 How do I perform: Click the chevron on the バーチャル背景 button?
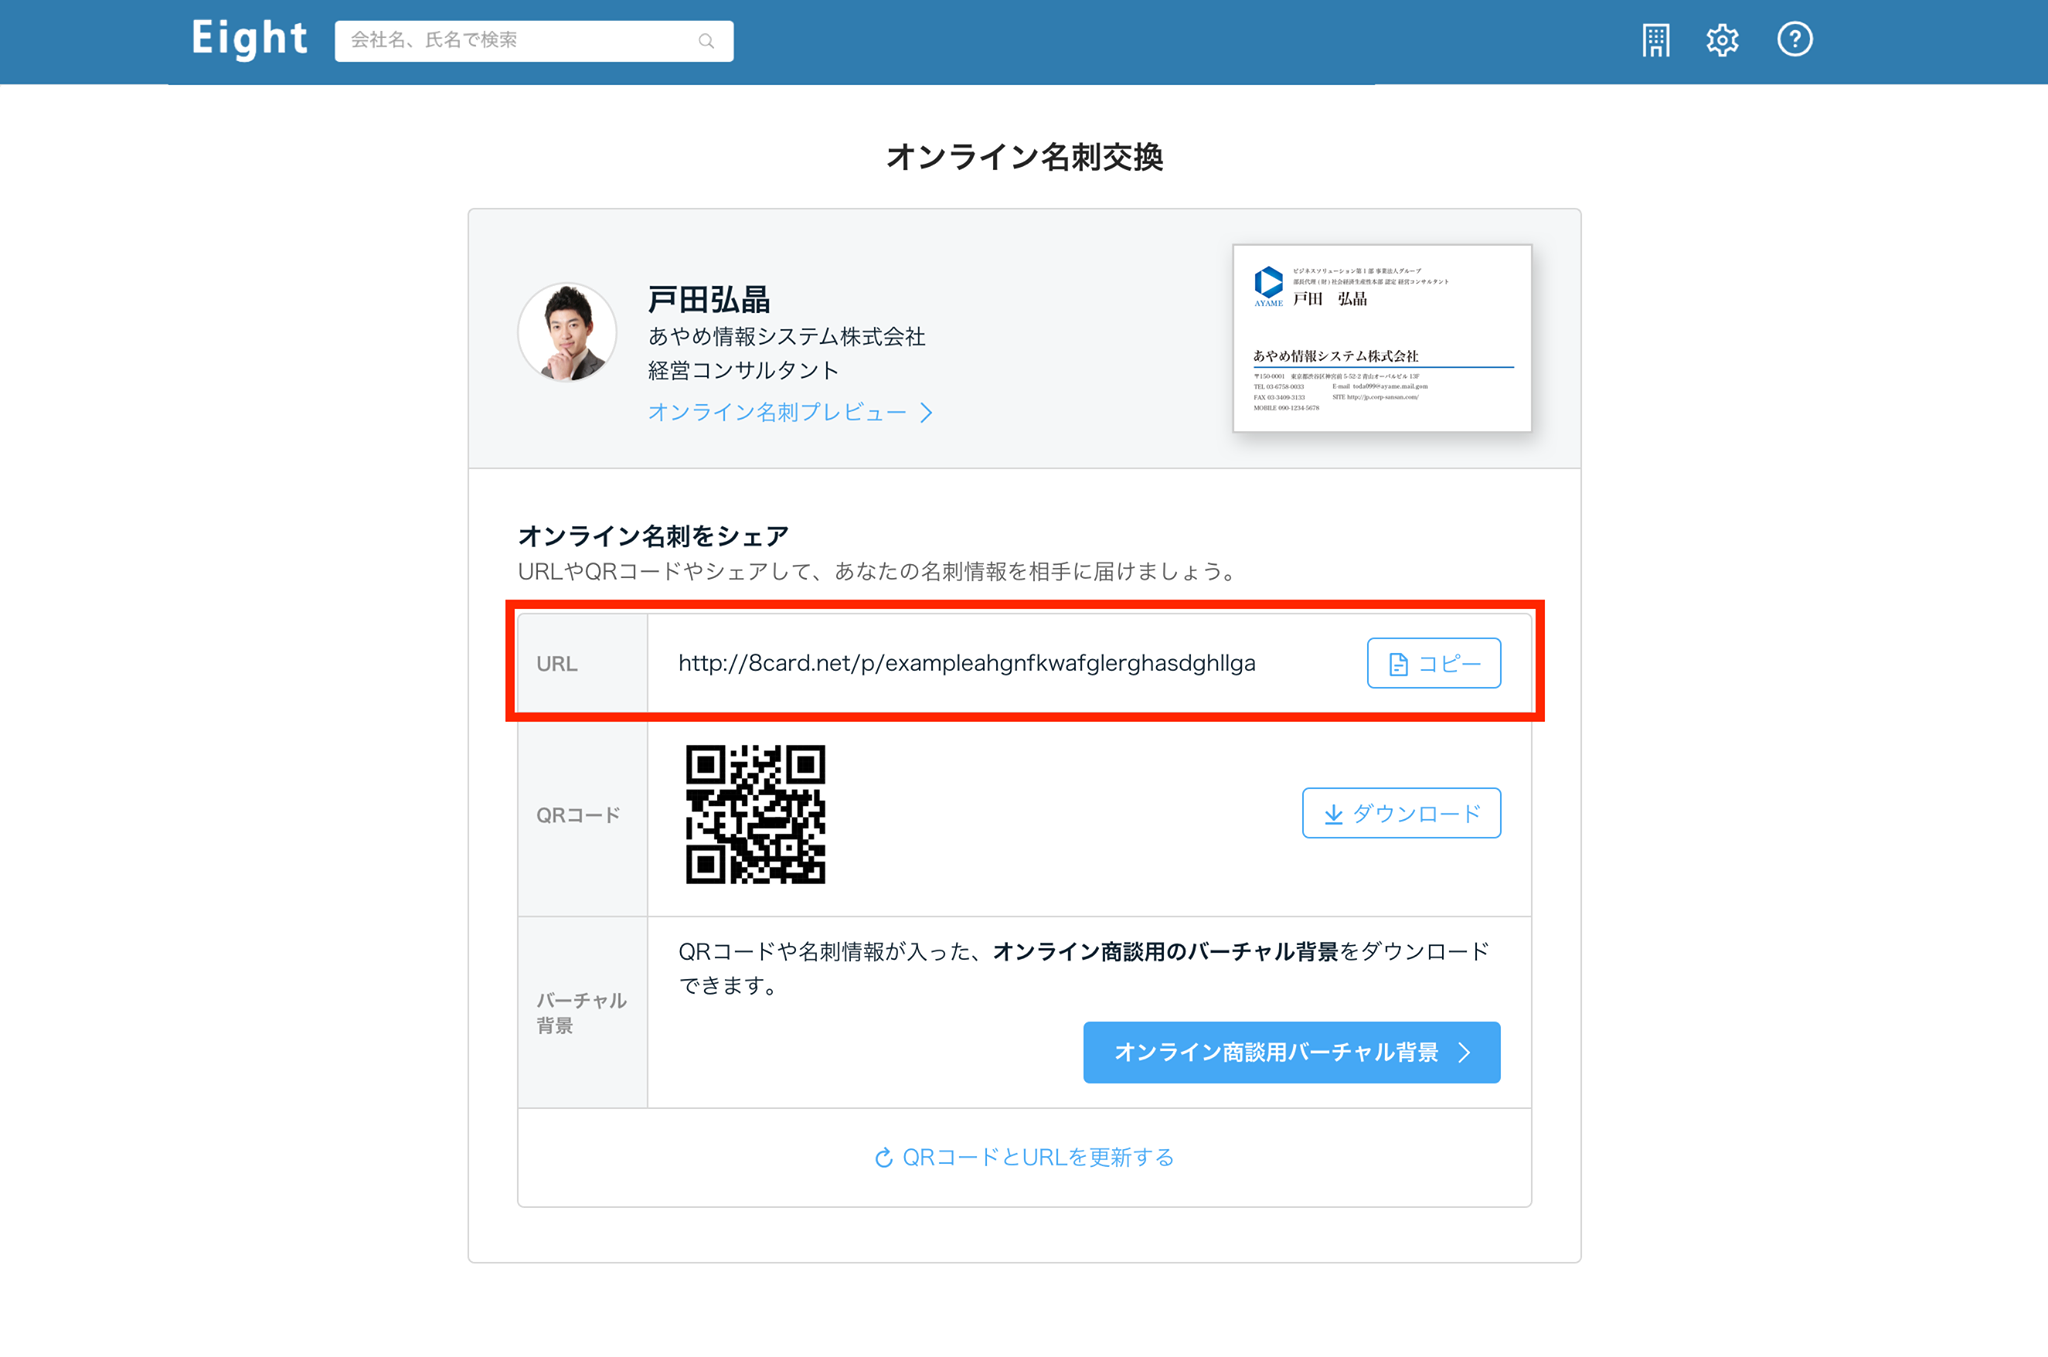tap(1465, 1052)
